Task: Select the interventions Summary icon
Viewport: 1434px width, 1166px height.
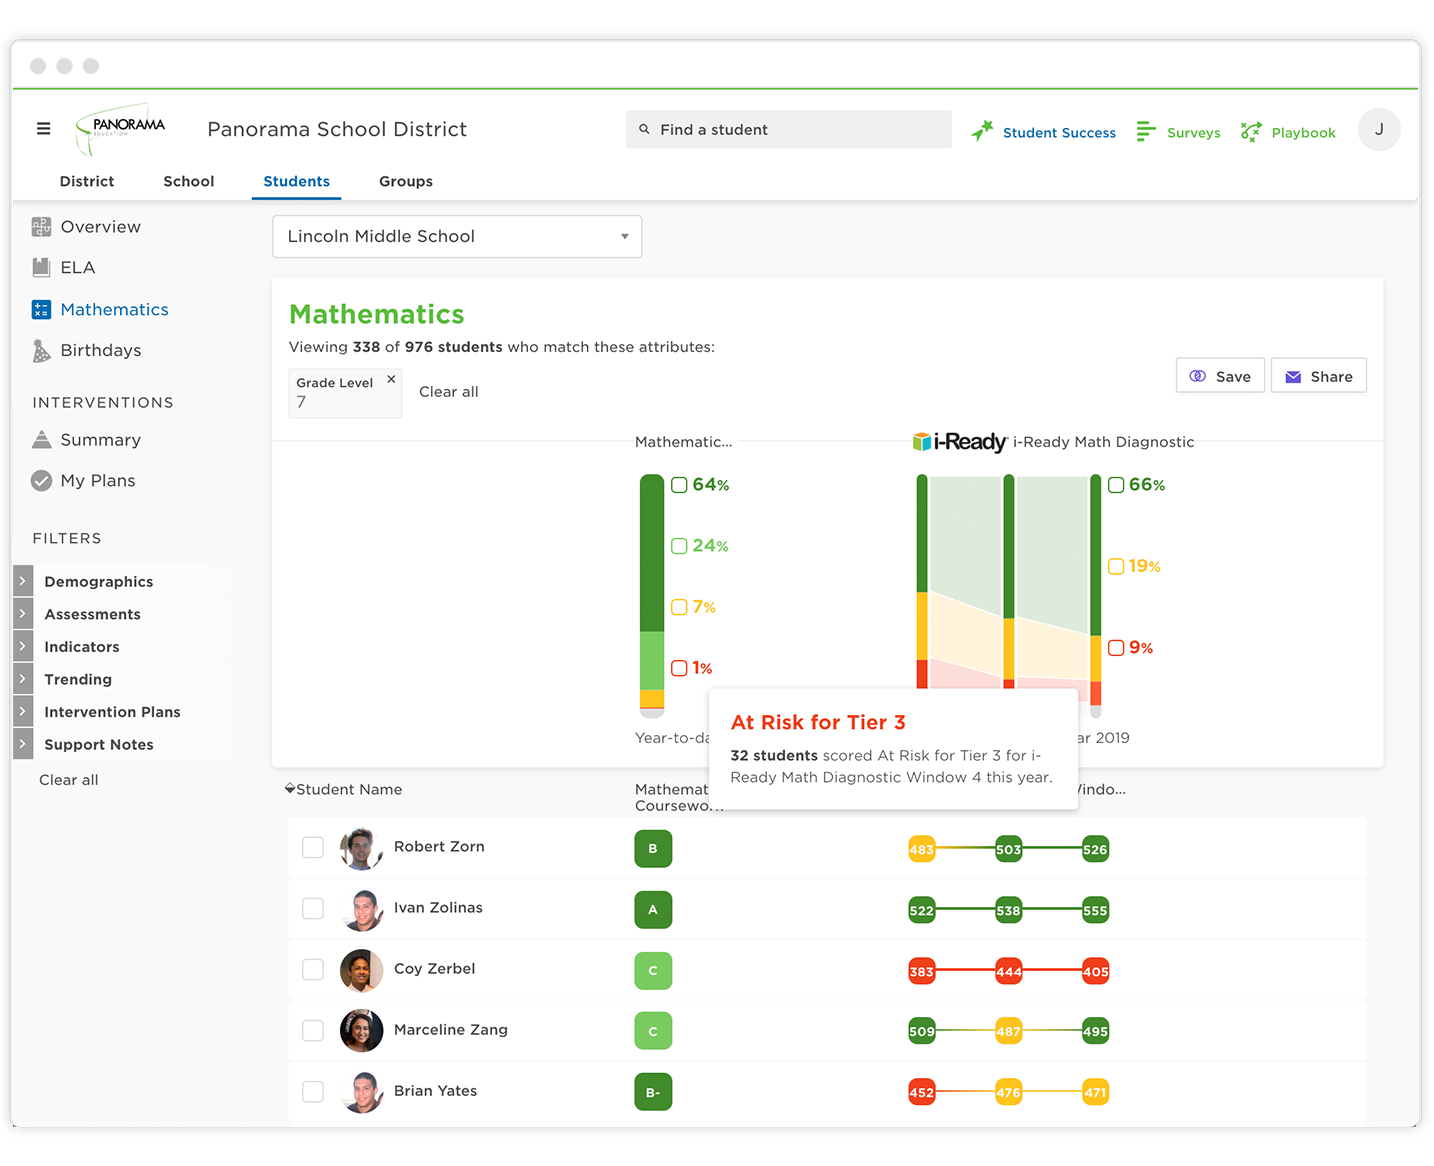Action: point(41,439)
